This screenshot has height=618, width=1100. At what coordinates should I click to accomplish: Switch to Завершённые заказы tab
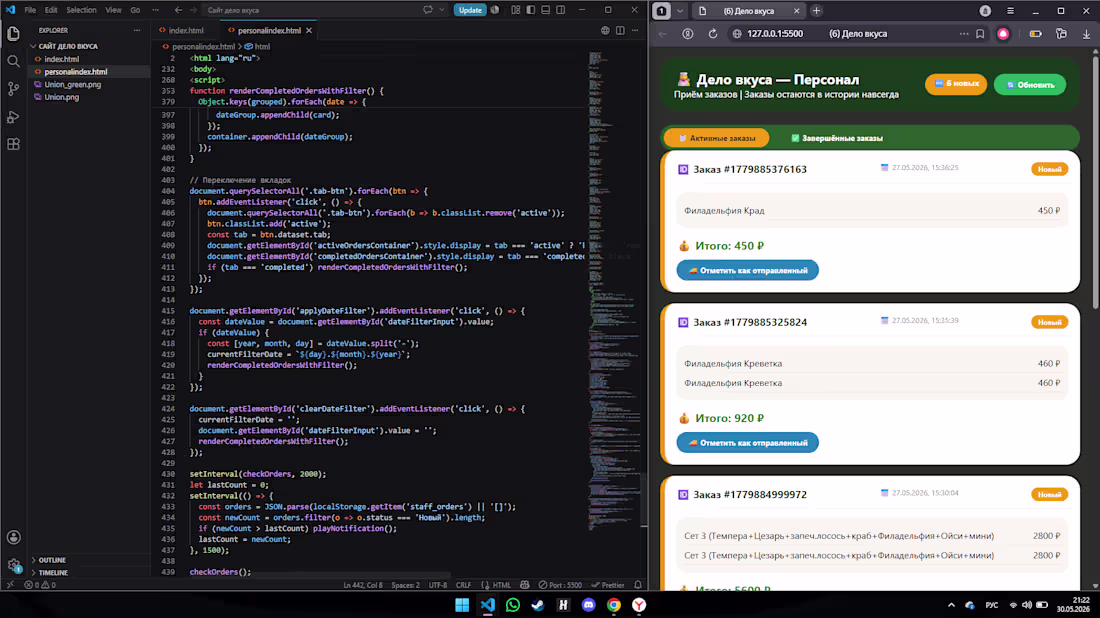(837, 138)
